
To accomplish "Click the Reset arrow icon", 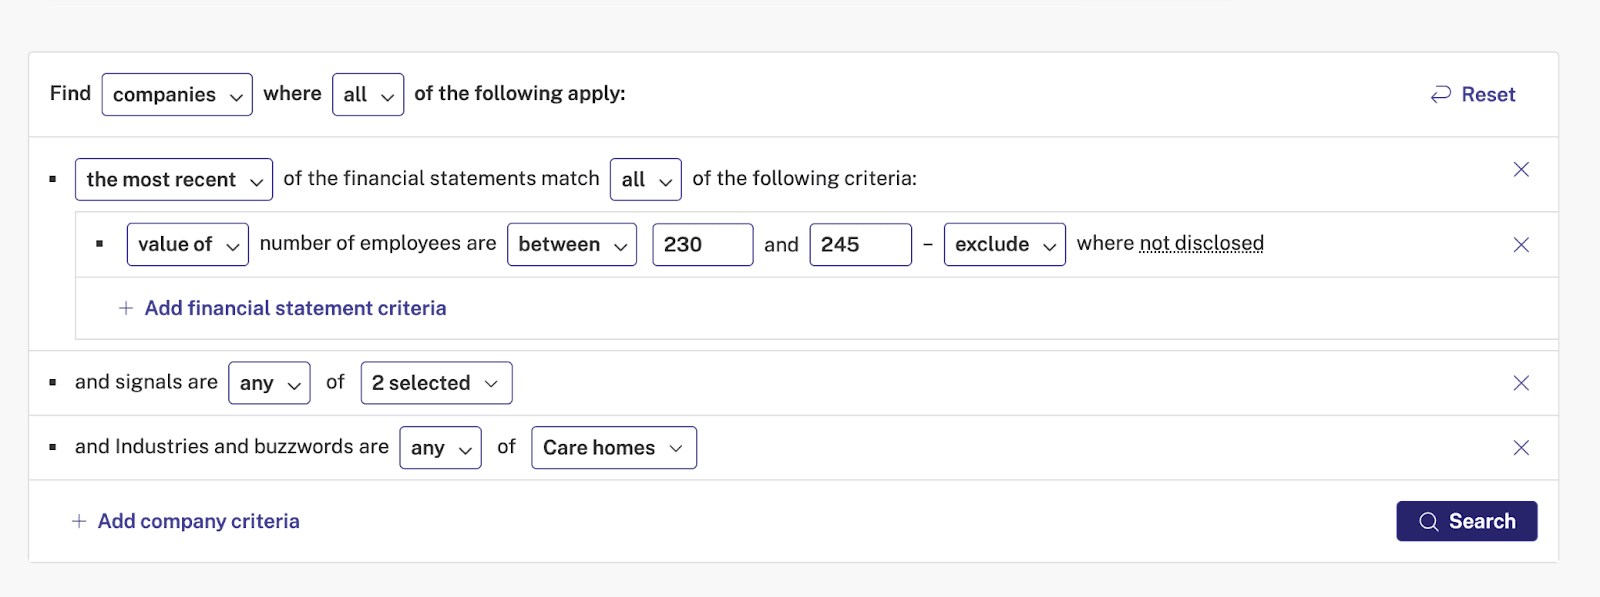I will (1441, 94).
